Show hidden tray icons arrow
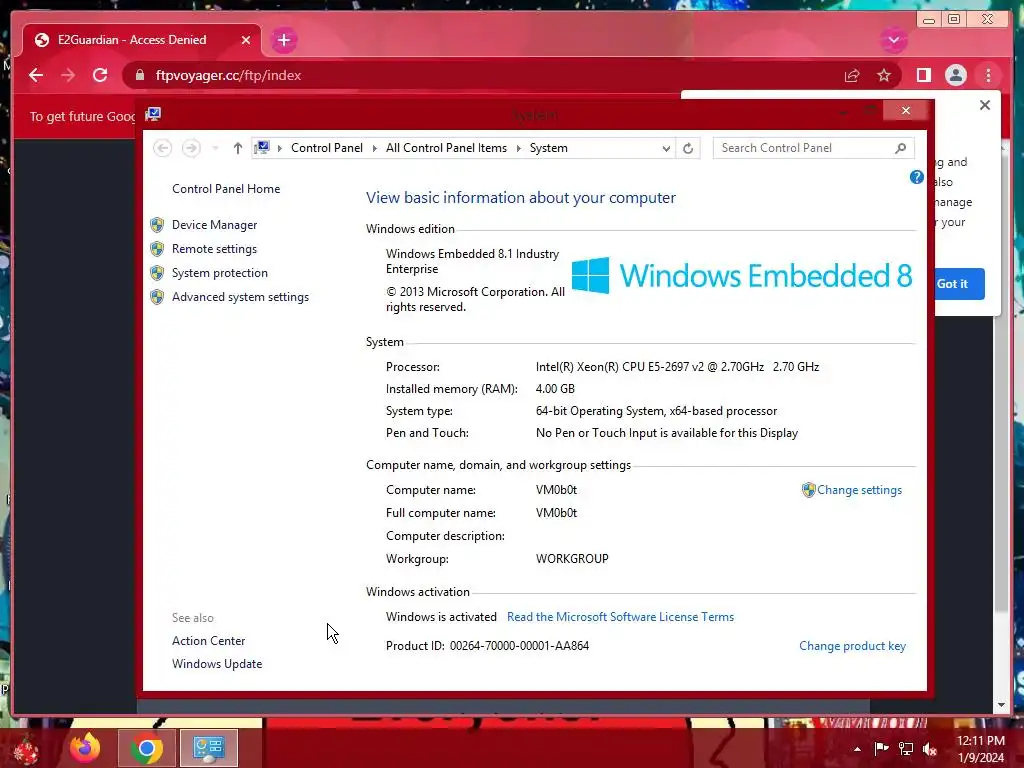The image size is (1024, 768). (x=857, y=749)
